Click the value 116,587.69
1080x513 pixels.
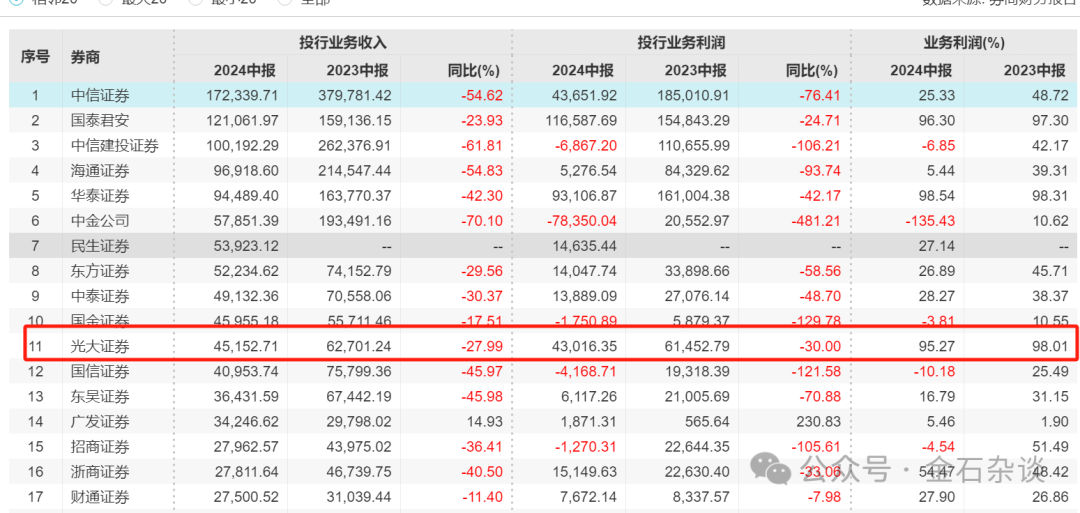coord(580,121)
